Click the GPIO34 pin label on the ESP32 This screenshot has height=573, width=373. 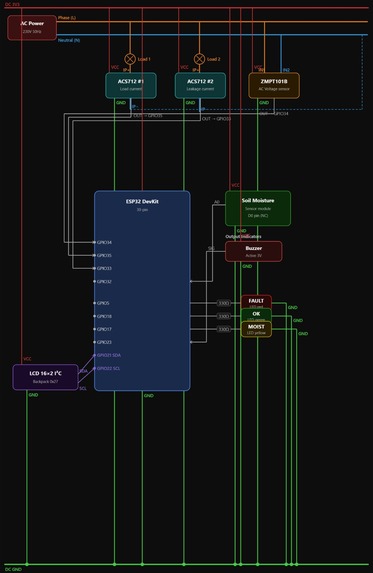point(104,242)
